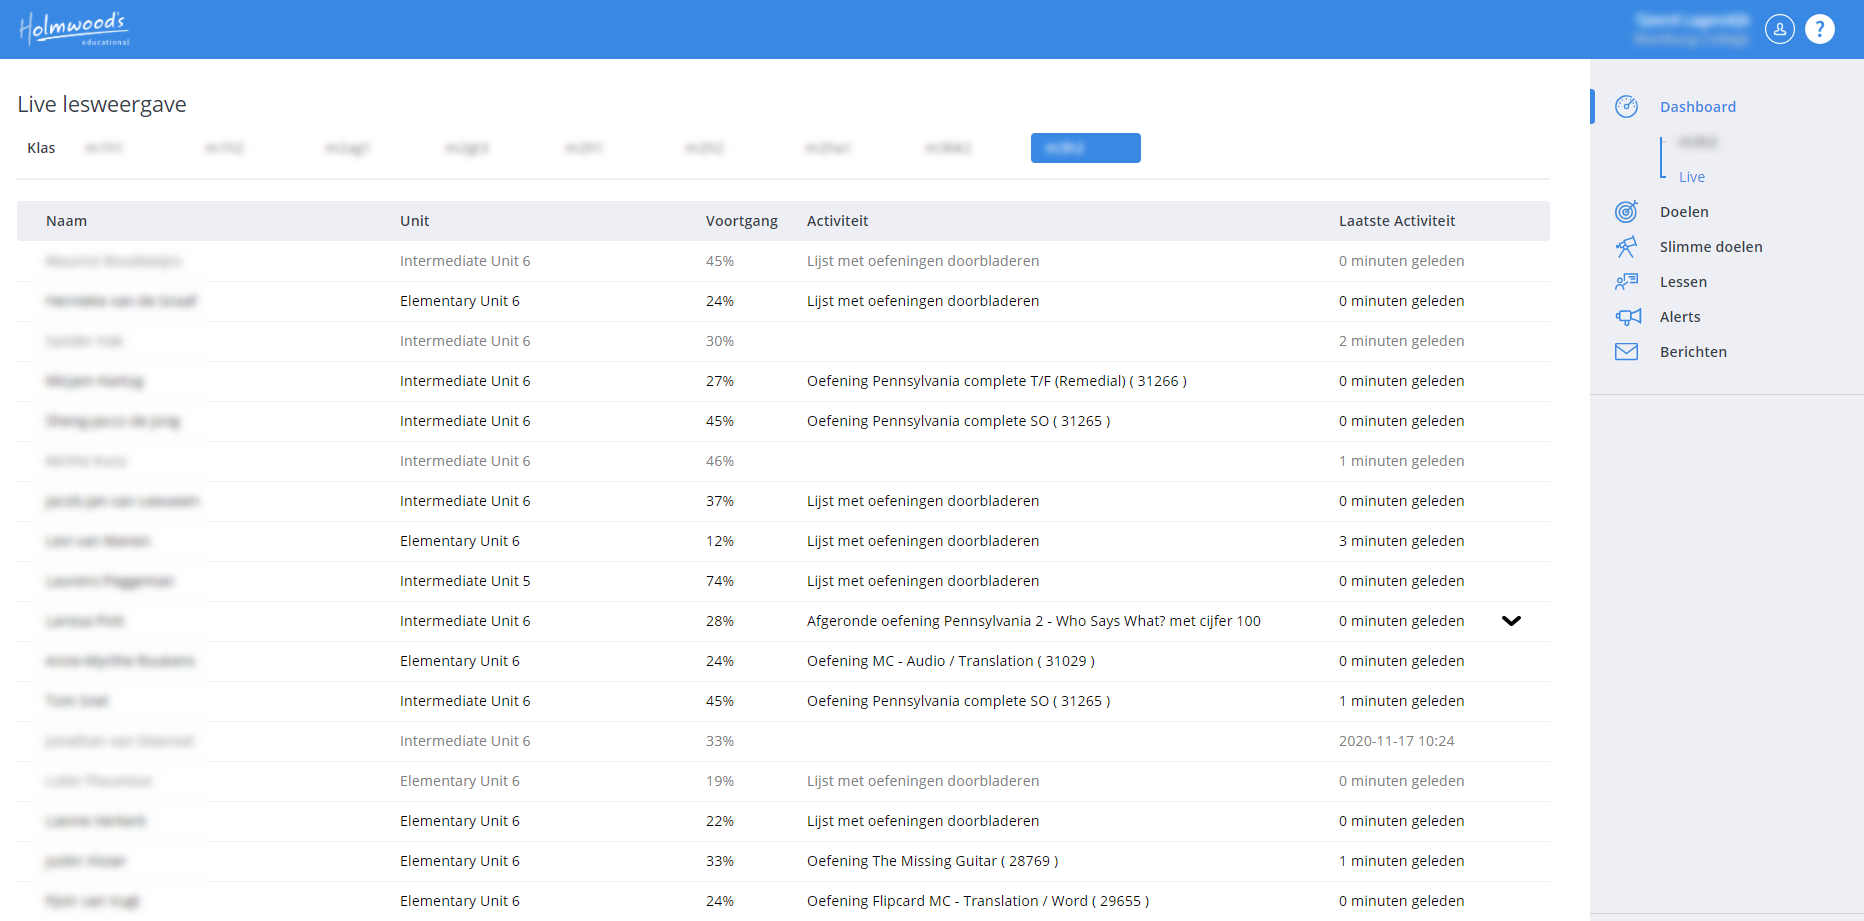
Task: Select the Intermediate Unit 5 cell
Action: 465,581
